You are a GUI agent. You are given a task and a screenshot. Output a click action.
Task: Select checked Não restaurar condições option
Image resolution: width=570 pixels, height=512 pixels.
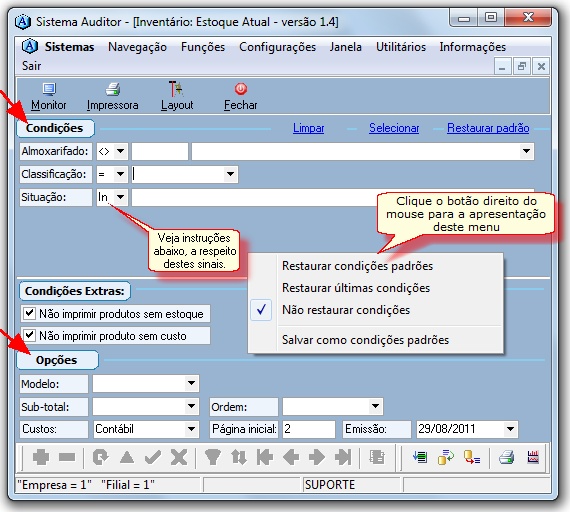click(x=346, y=310)
